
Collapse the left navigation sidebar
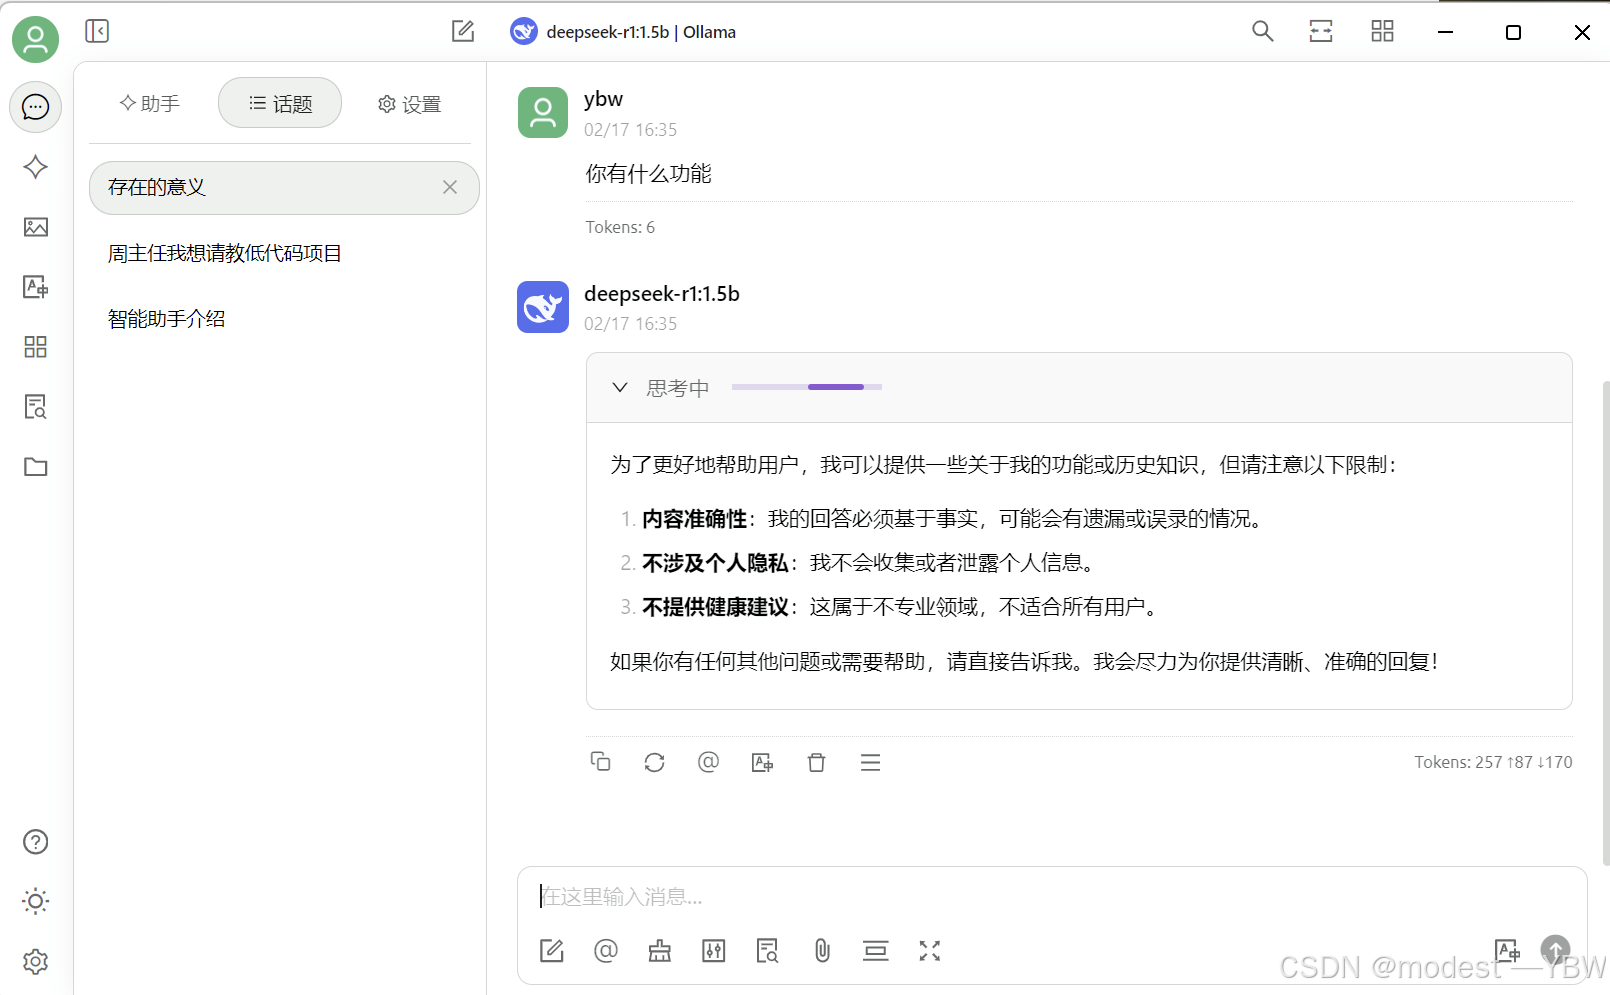pos(97,31)
